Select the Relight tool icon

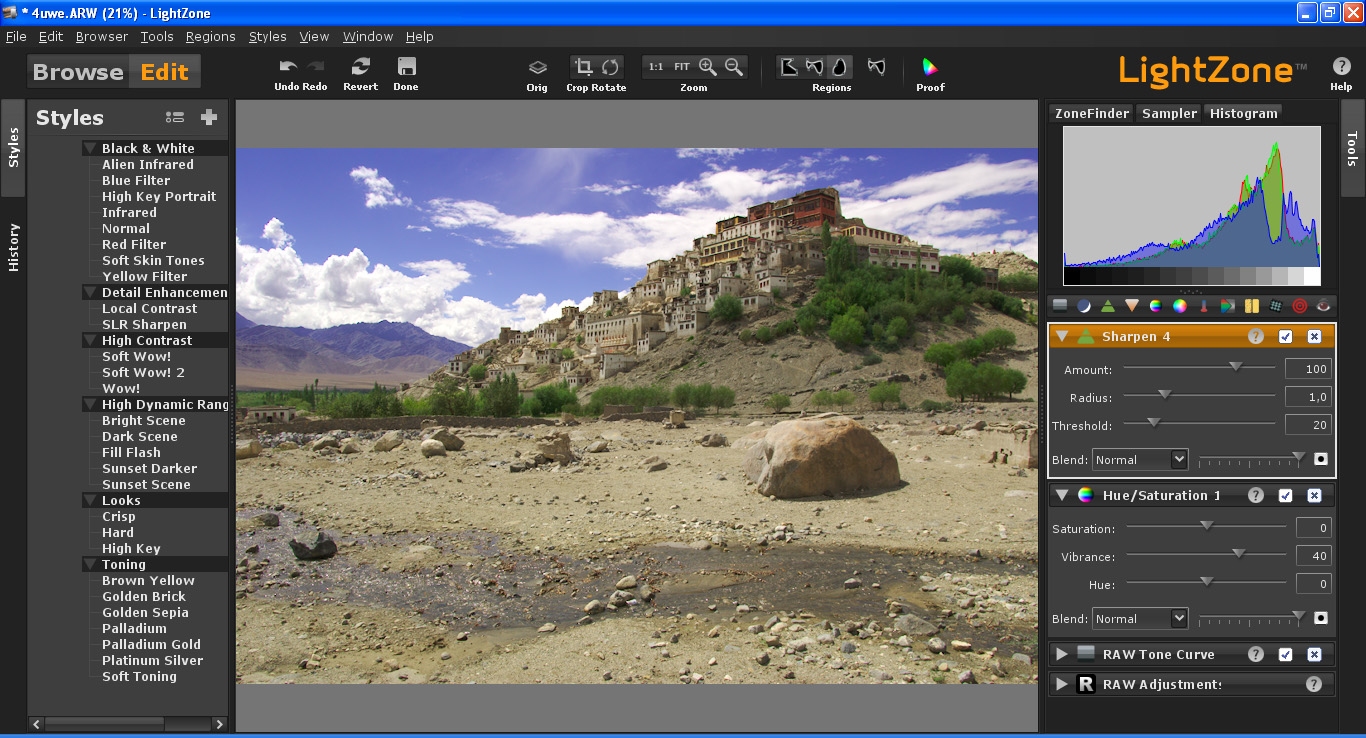[x=1085, y=305]
